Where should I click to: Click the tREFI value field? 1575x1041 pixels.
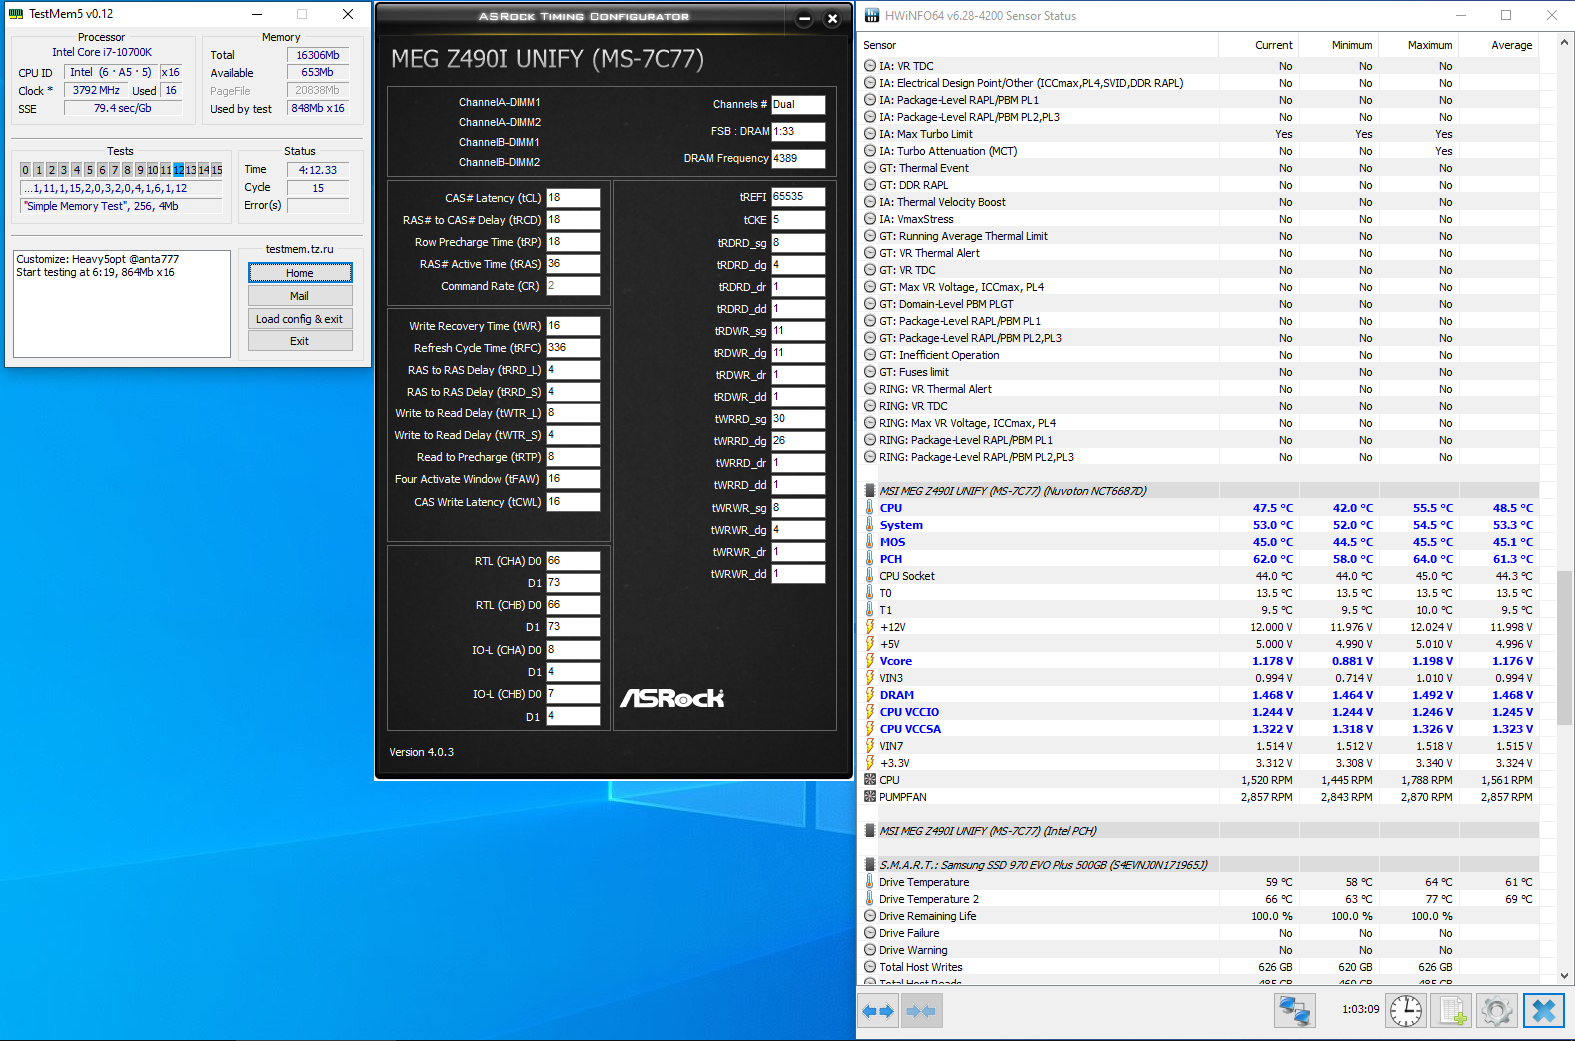point(798,197)
